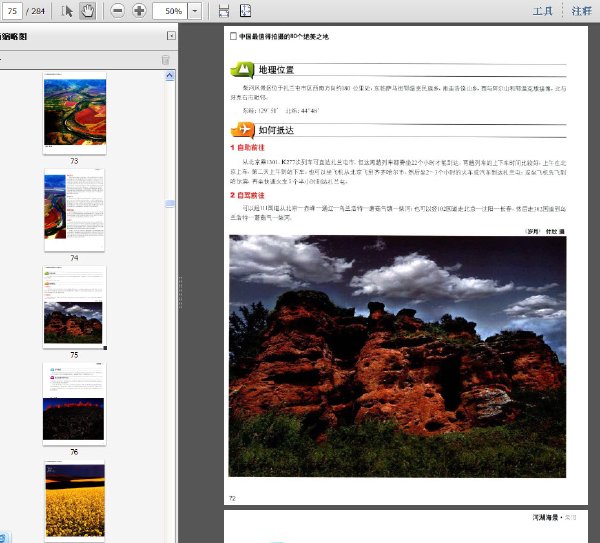Image resolution: width=600 pixels, height=543 pixels.
Task: Open page 74 thumbnail
Action: click(74, 210)
